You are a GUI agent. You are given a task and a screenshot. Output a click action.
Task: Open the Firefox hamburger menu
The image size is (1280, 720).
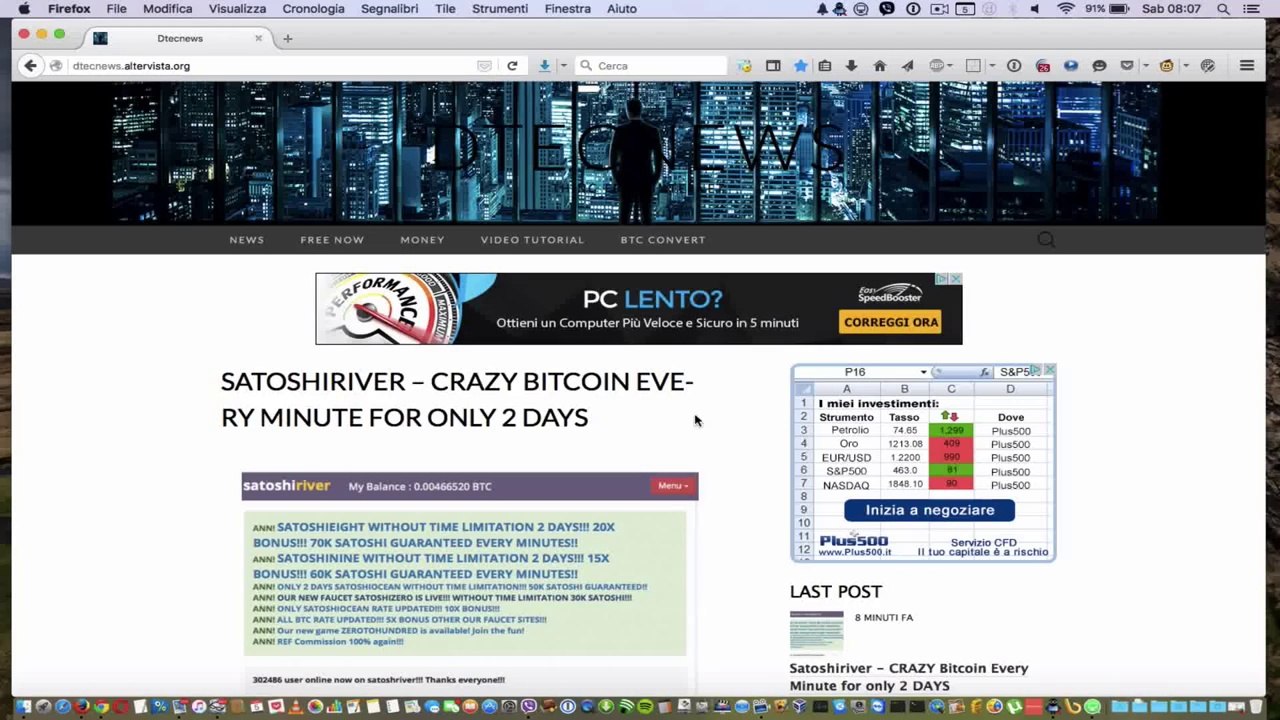[1247, 66]
